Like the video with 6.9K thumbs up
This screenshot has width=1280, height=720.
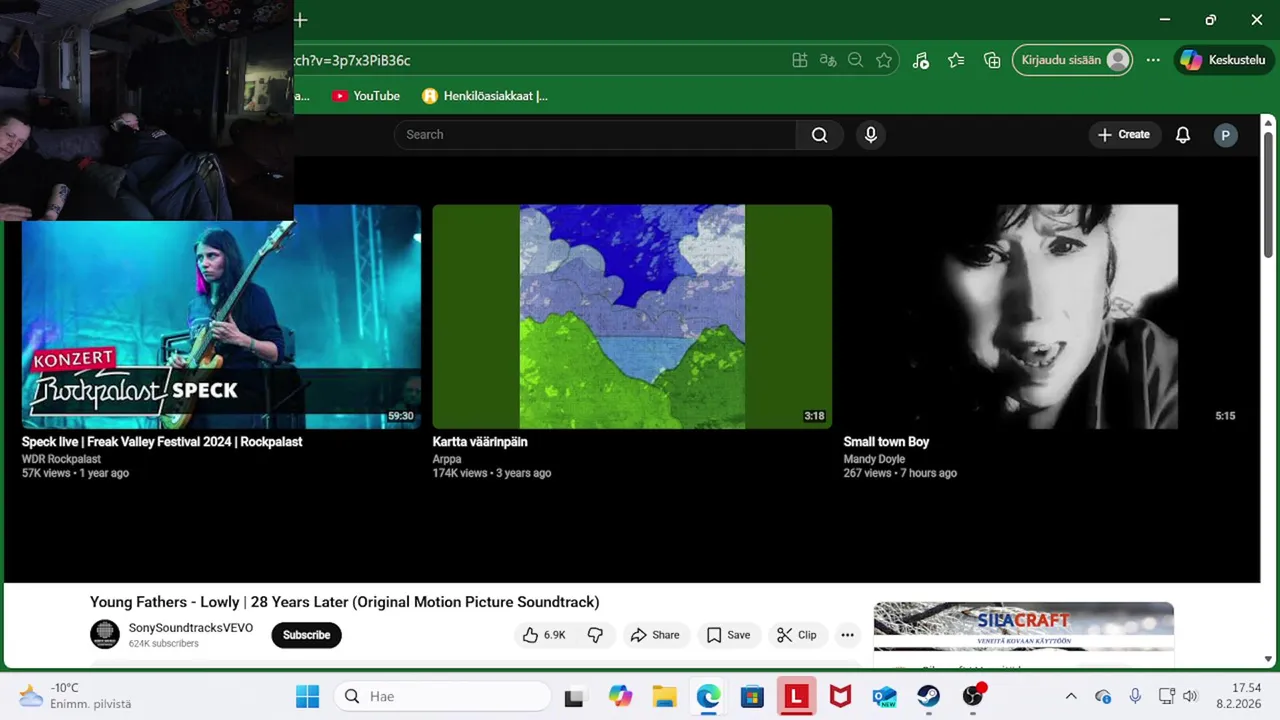(x=544, y=635)
